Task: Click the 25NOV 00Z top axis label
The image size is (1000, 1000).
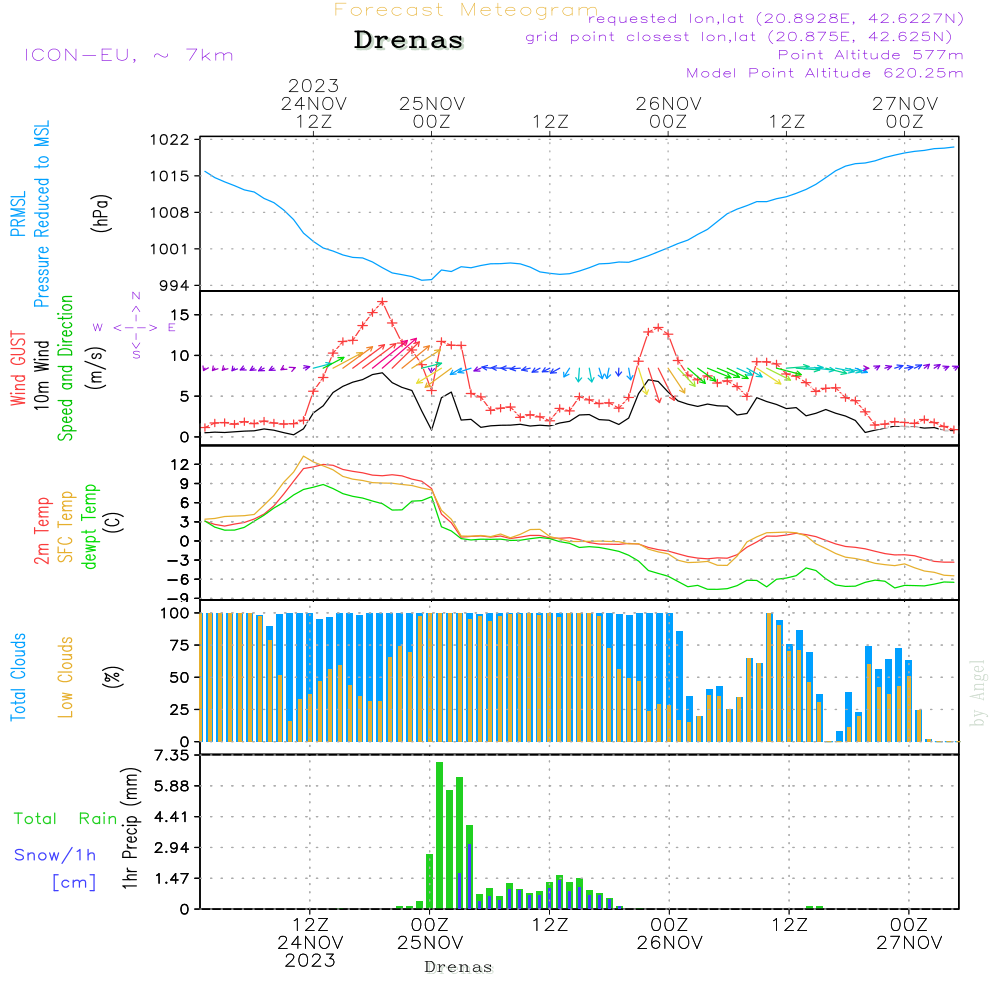Action: (431, 112)
